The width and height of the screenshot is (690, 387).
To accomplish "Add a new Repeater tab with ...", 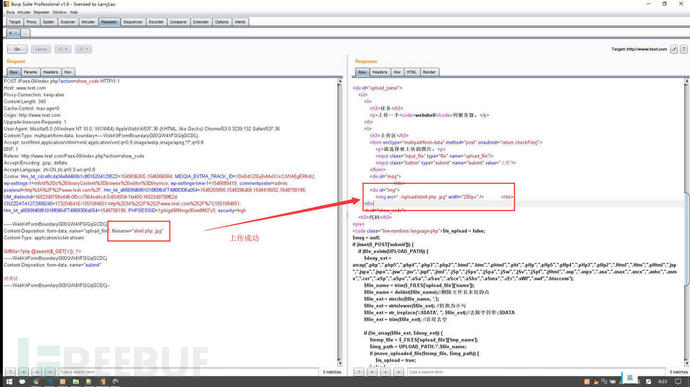I will pos(26,33).
